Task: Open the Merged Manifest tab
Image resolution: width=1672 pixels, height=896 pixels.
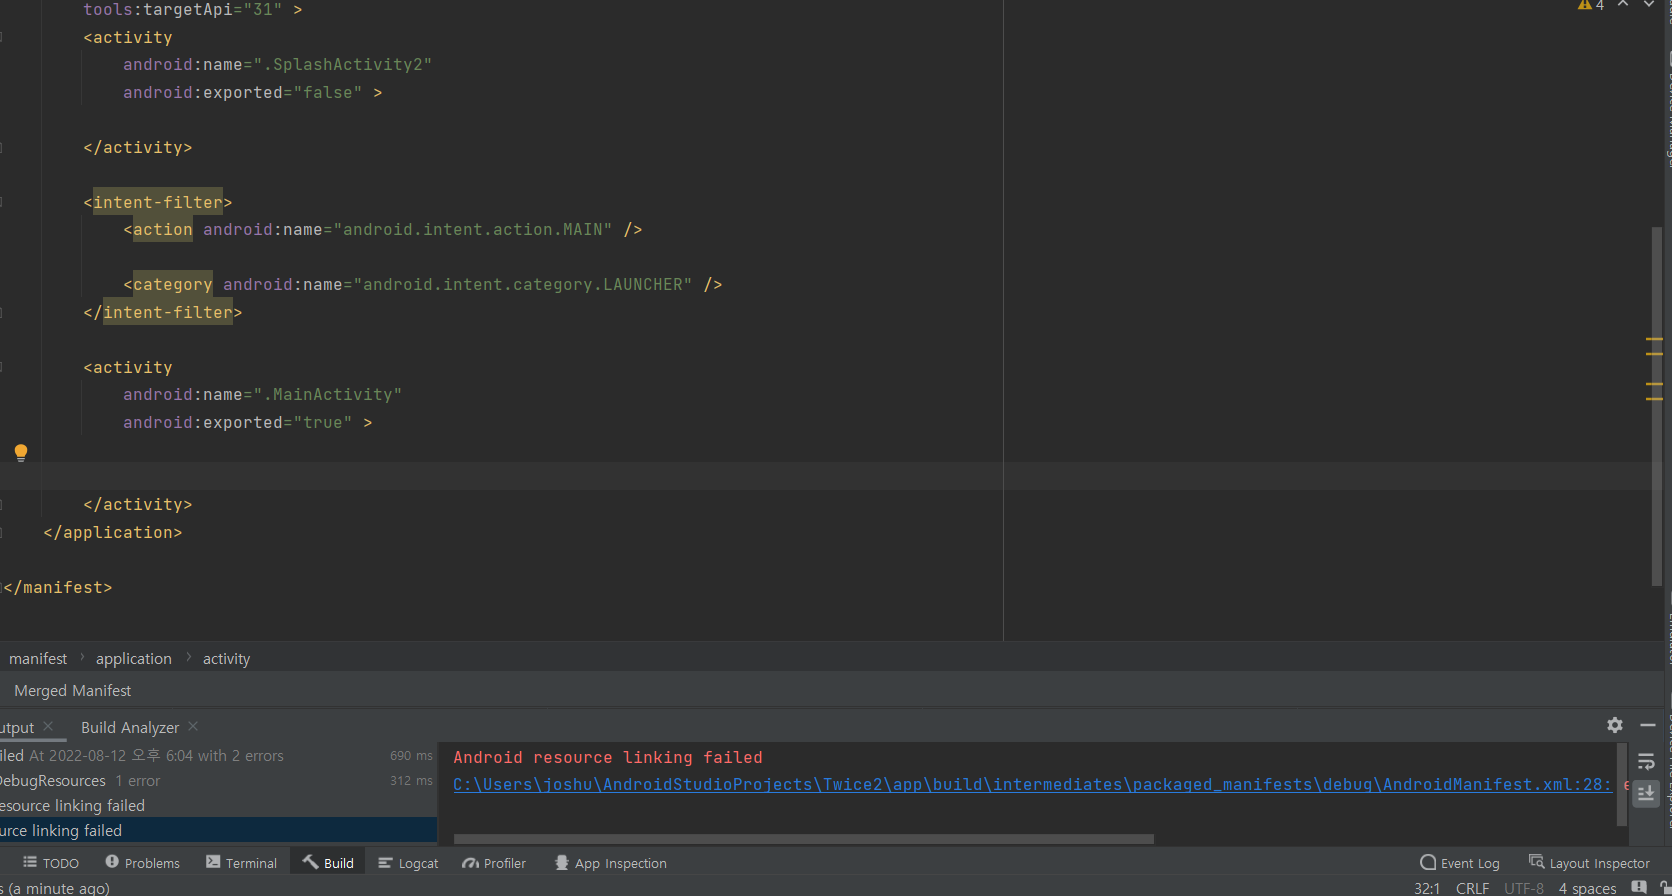Action: click(x=73, y=691)
